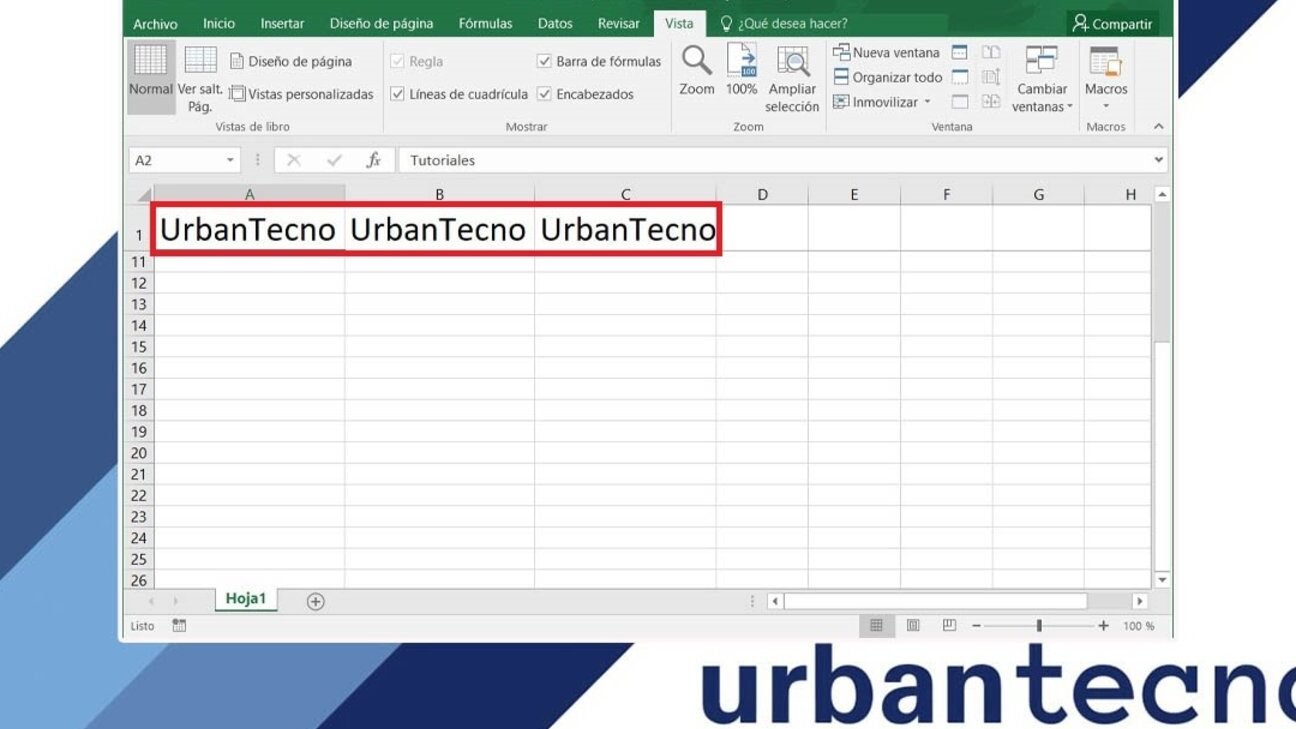This screenshot has width=1296, height=729.
Task: Uncheck Barra de fórmulas
Action: pyautogui.click(x=545, y=60)
